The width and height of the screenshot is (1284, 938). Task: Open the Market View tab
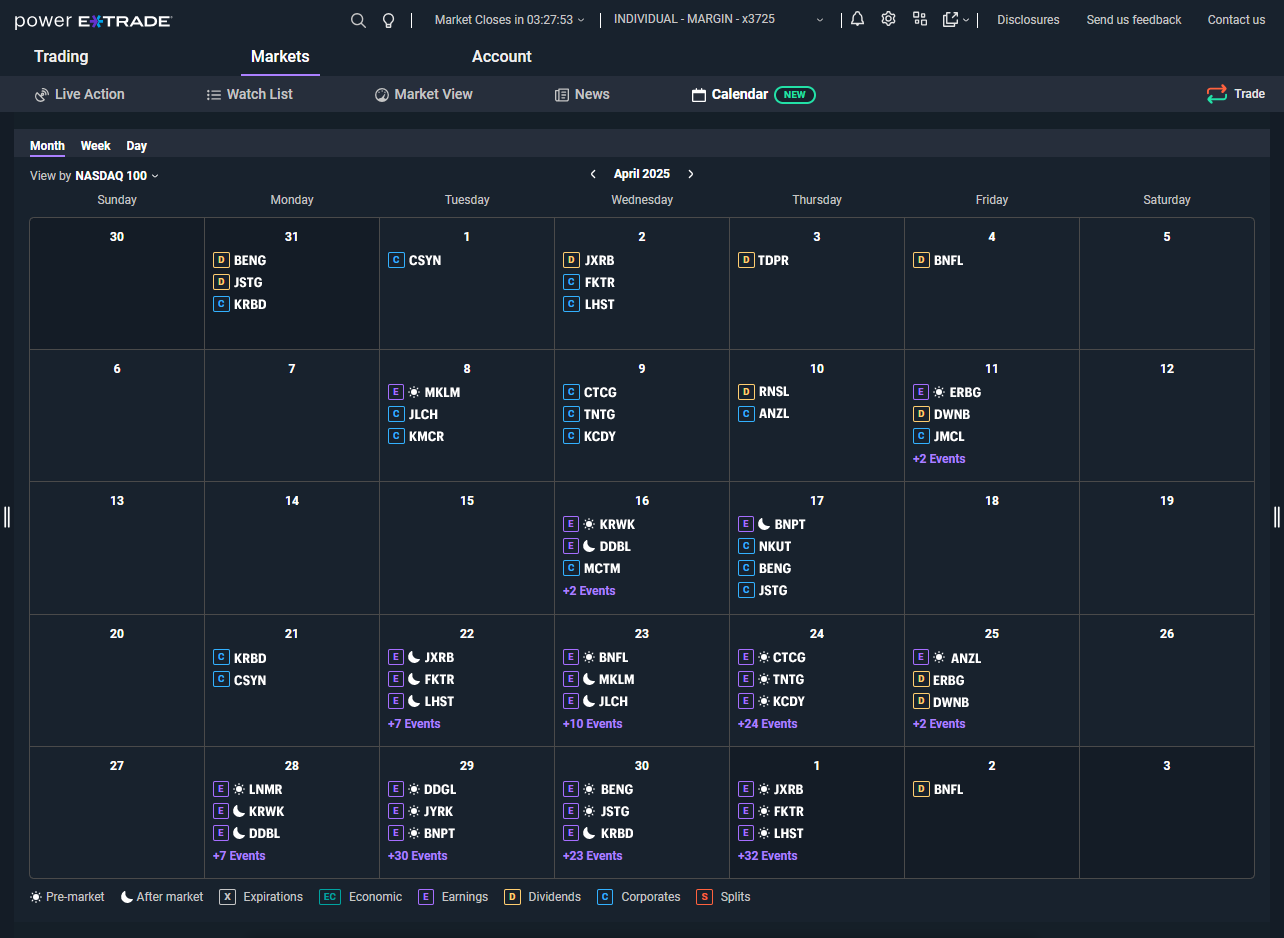click(424, 94)
